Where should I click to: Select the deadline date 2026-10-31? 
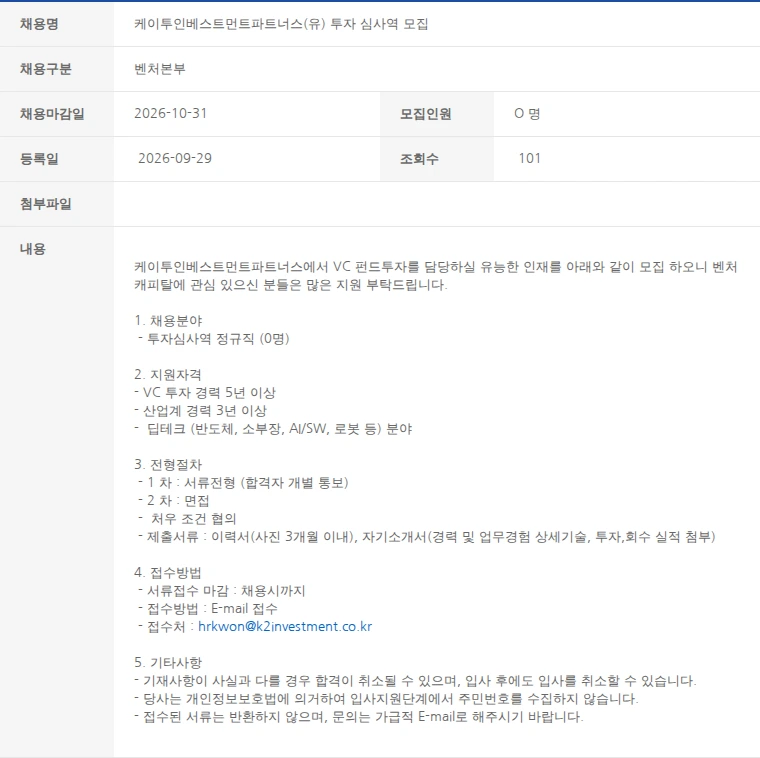[x=171, y=113]
